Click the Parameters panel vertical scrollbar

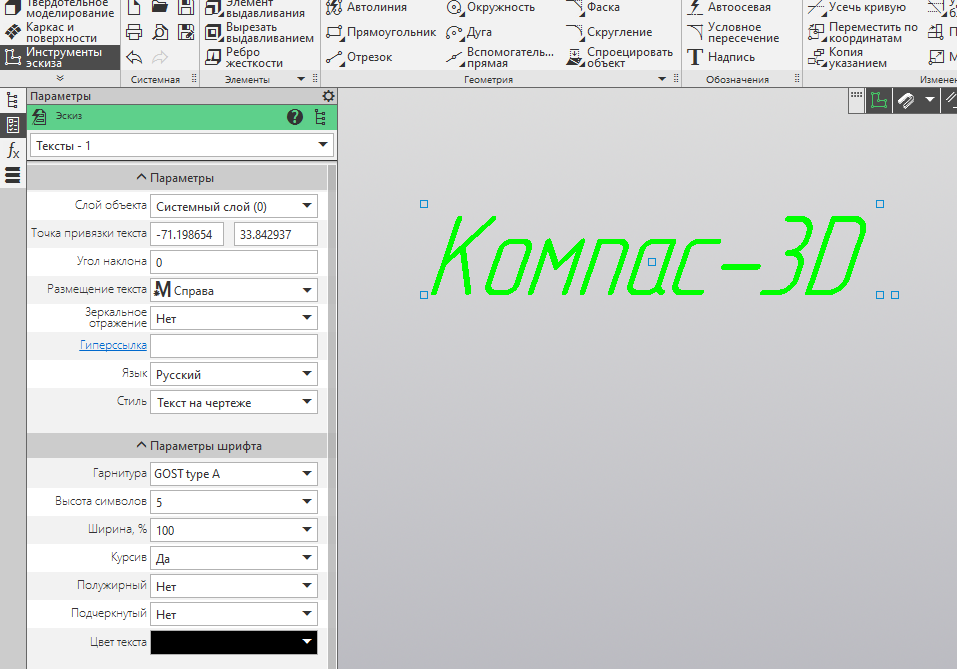click(x=332, y=415)
